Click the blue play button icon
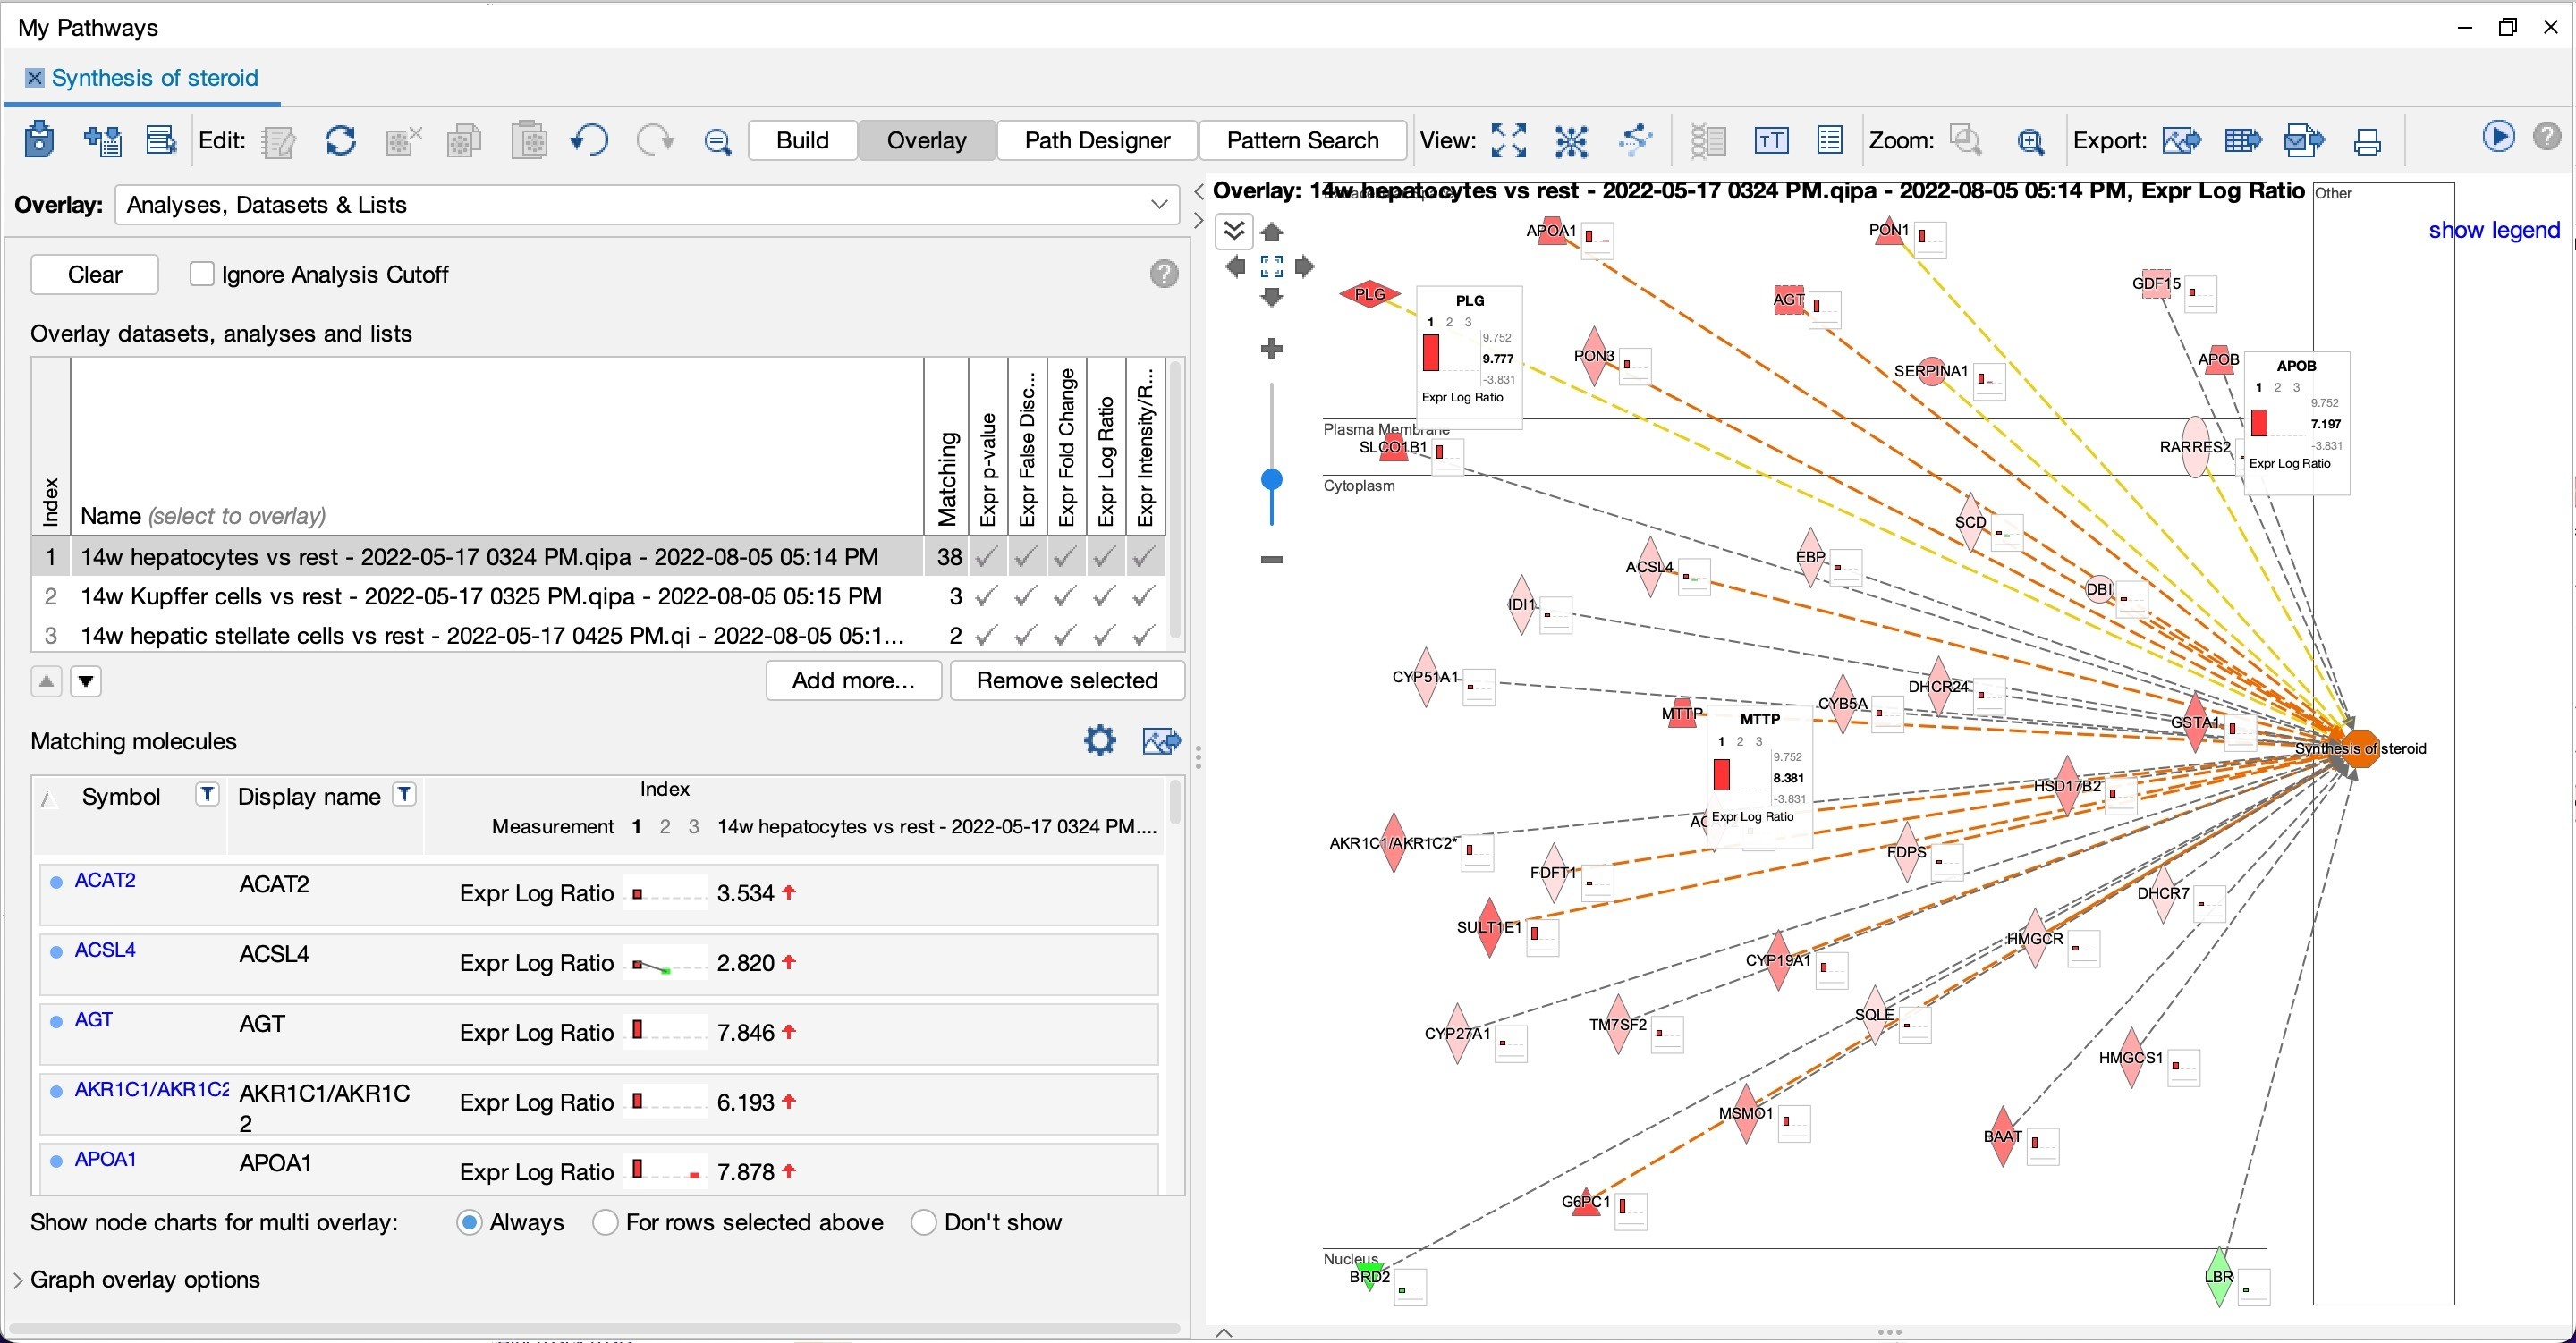Image resolution: width=2576 pixels, height=1343 pixels. (2498, 137)
